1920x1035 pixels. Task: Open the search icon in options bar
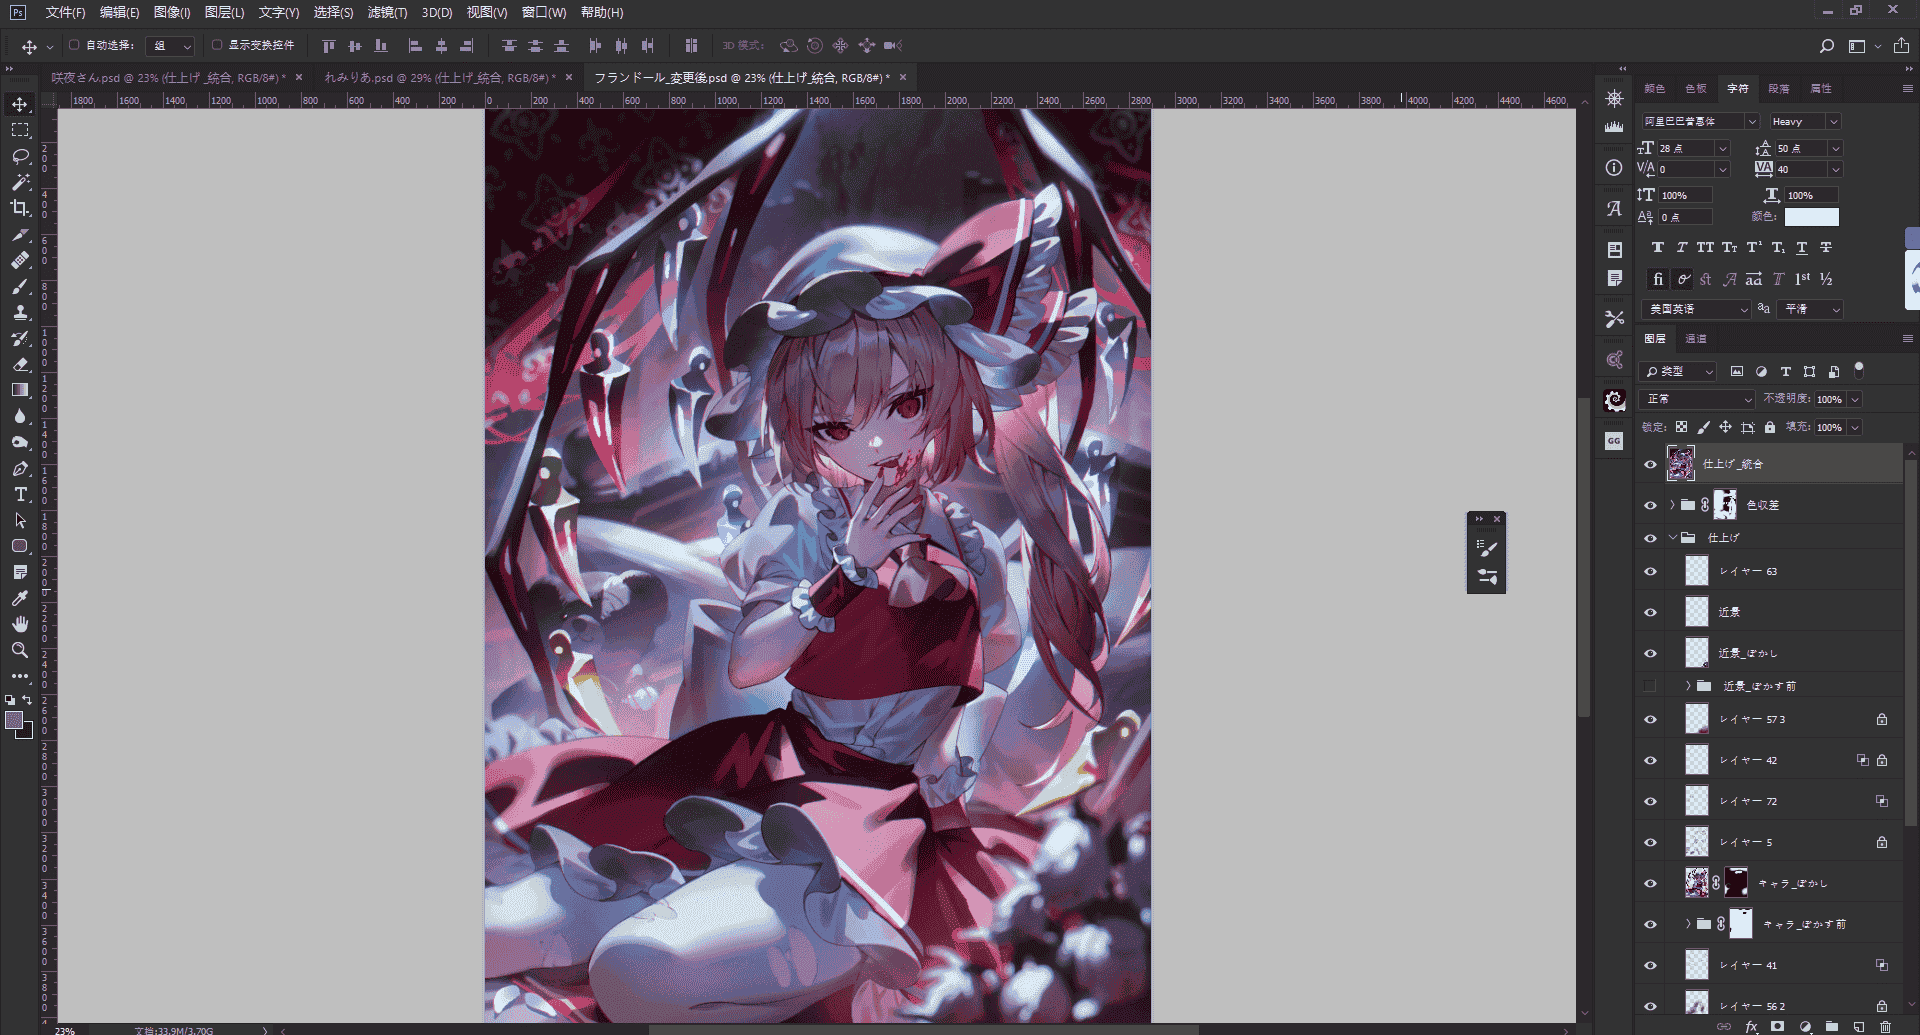(1826, 46)
